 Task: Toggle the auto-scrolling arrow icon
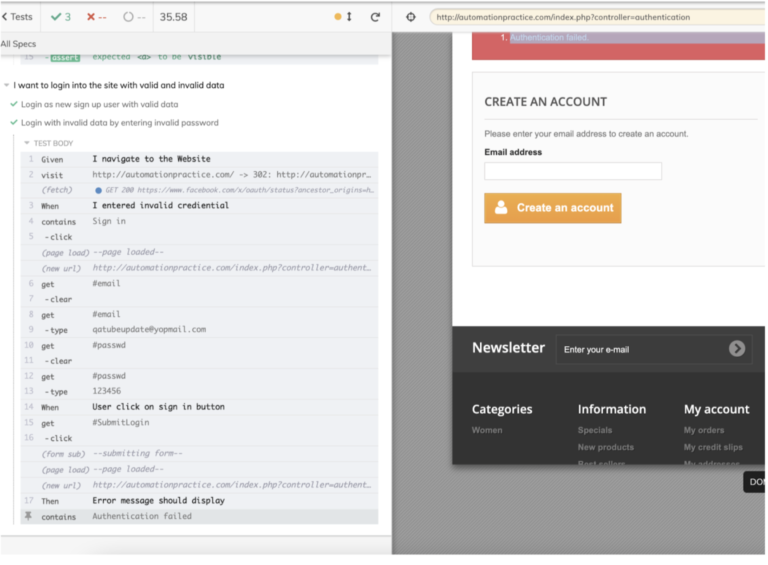tap(349, 17)
